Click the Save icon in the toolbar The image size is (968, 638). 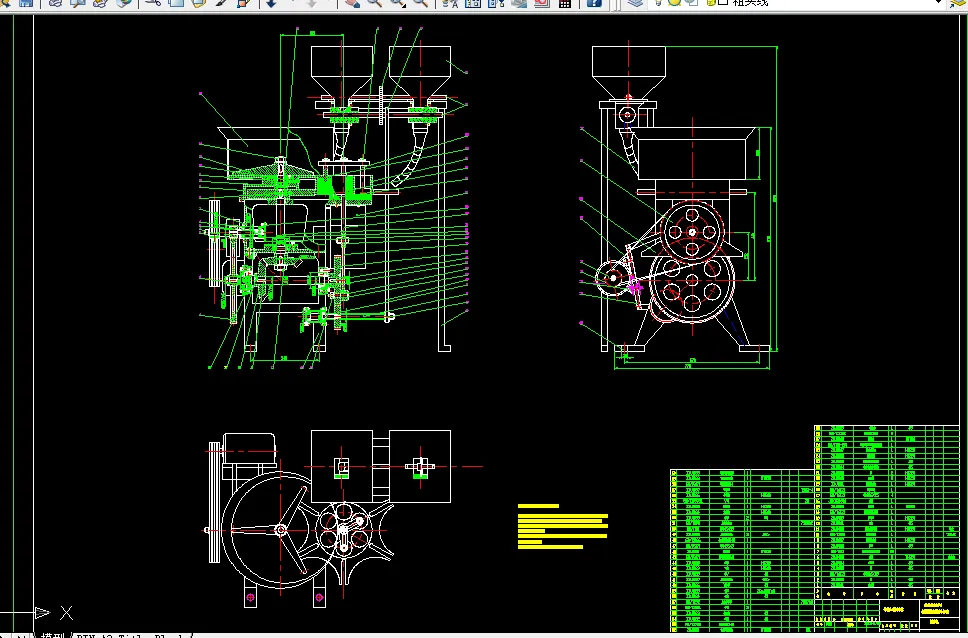pyautogui.click(x=26, y=3)
